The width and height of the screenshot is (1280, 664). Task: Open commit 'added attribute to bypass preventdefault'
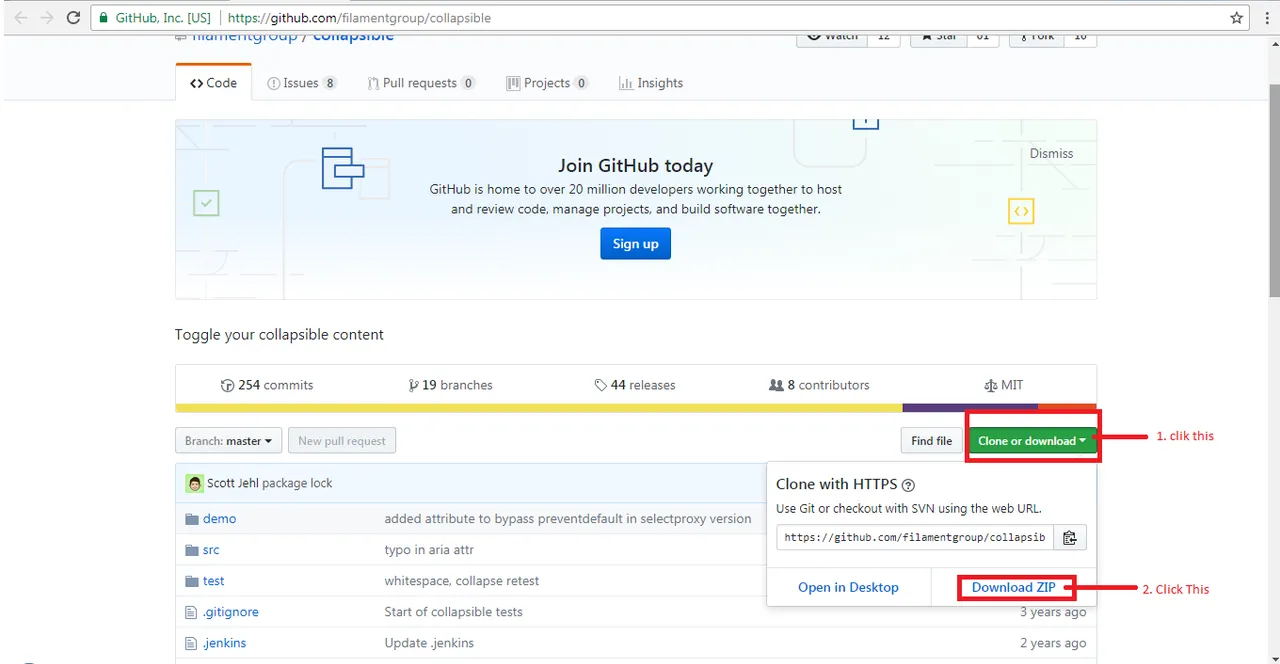(567, 519)
